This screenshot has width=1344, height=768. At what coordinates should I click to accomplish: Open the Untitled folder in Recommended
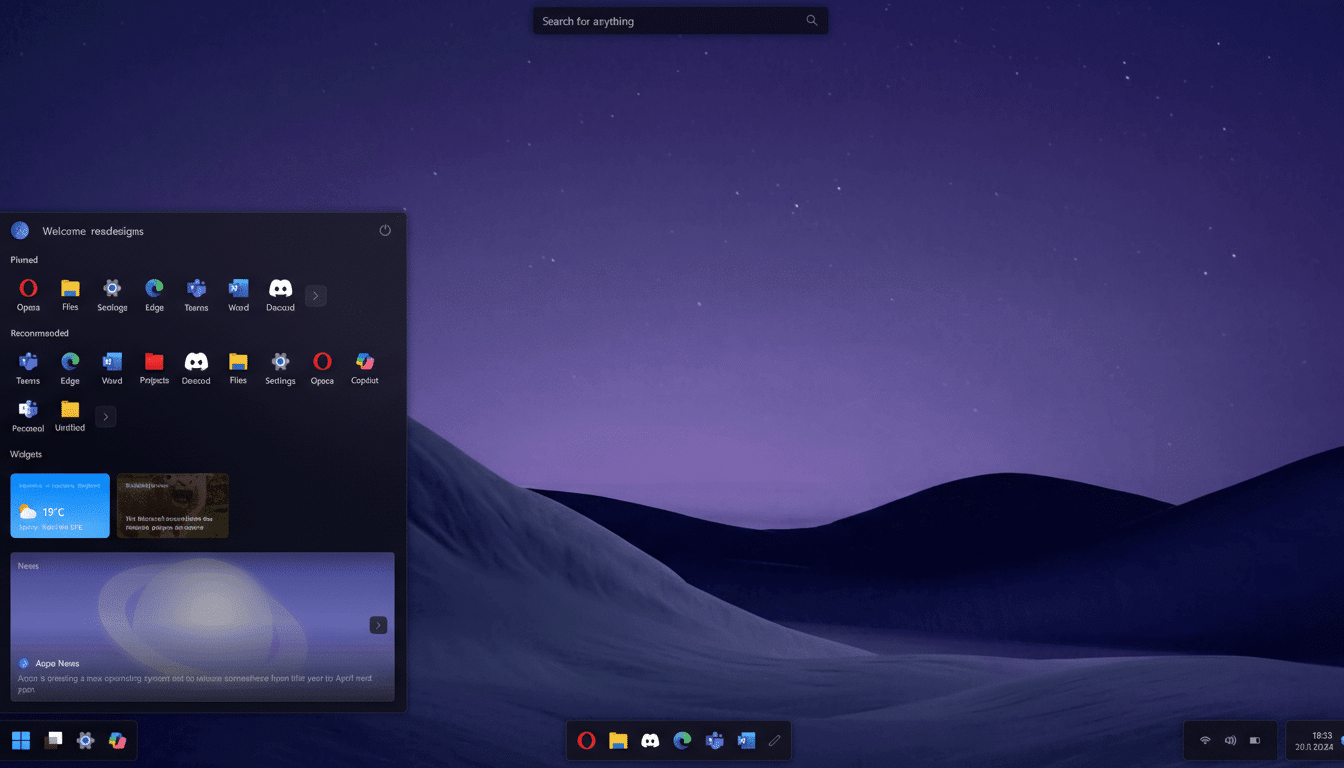point(69,410)
